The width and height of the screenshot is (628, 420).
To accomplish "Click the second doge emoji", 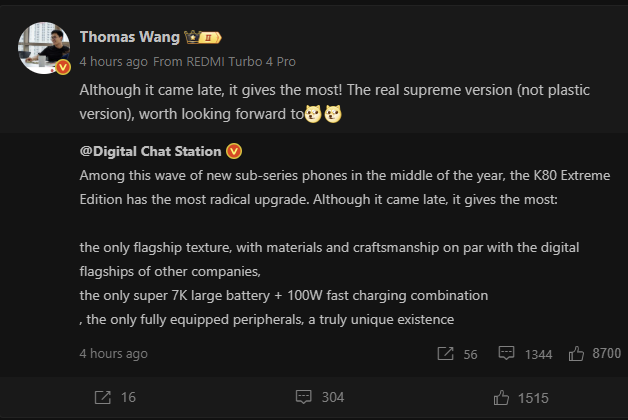I will [x=334, y=114].
